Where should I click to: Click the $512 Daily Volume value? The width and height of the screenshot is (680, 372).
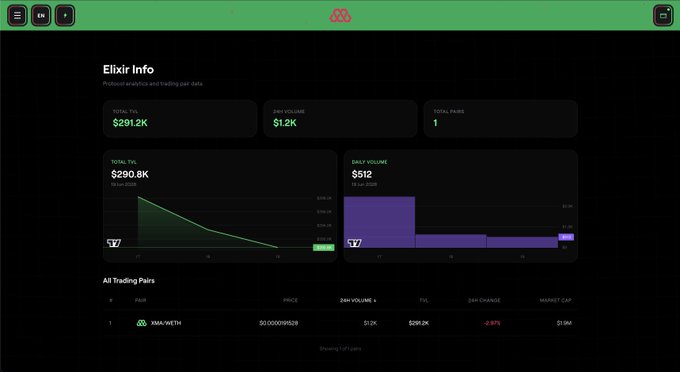(362, 174)
